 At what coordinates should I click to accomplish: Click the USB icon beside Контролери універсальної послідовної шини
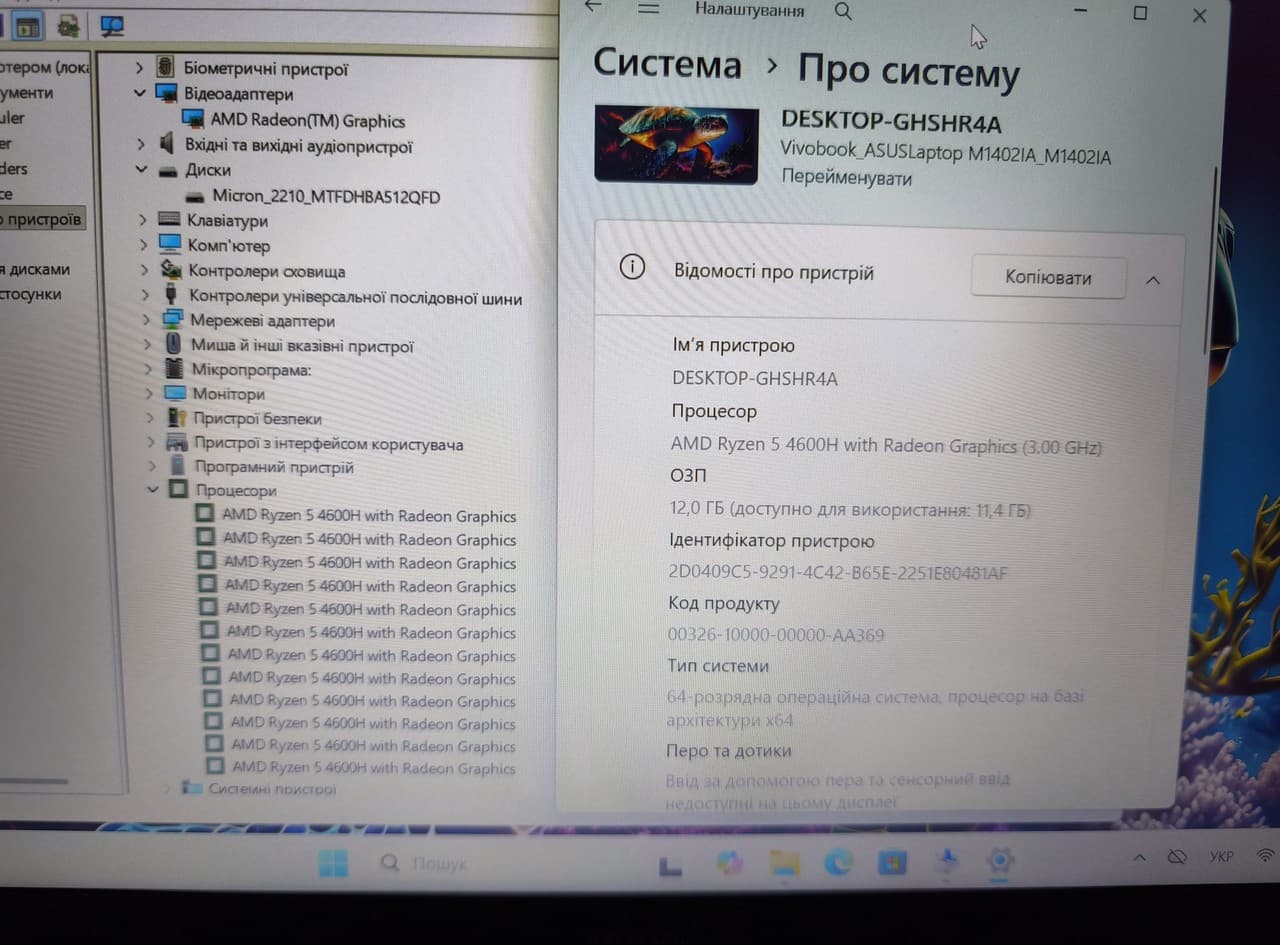(172, 296)
